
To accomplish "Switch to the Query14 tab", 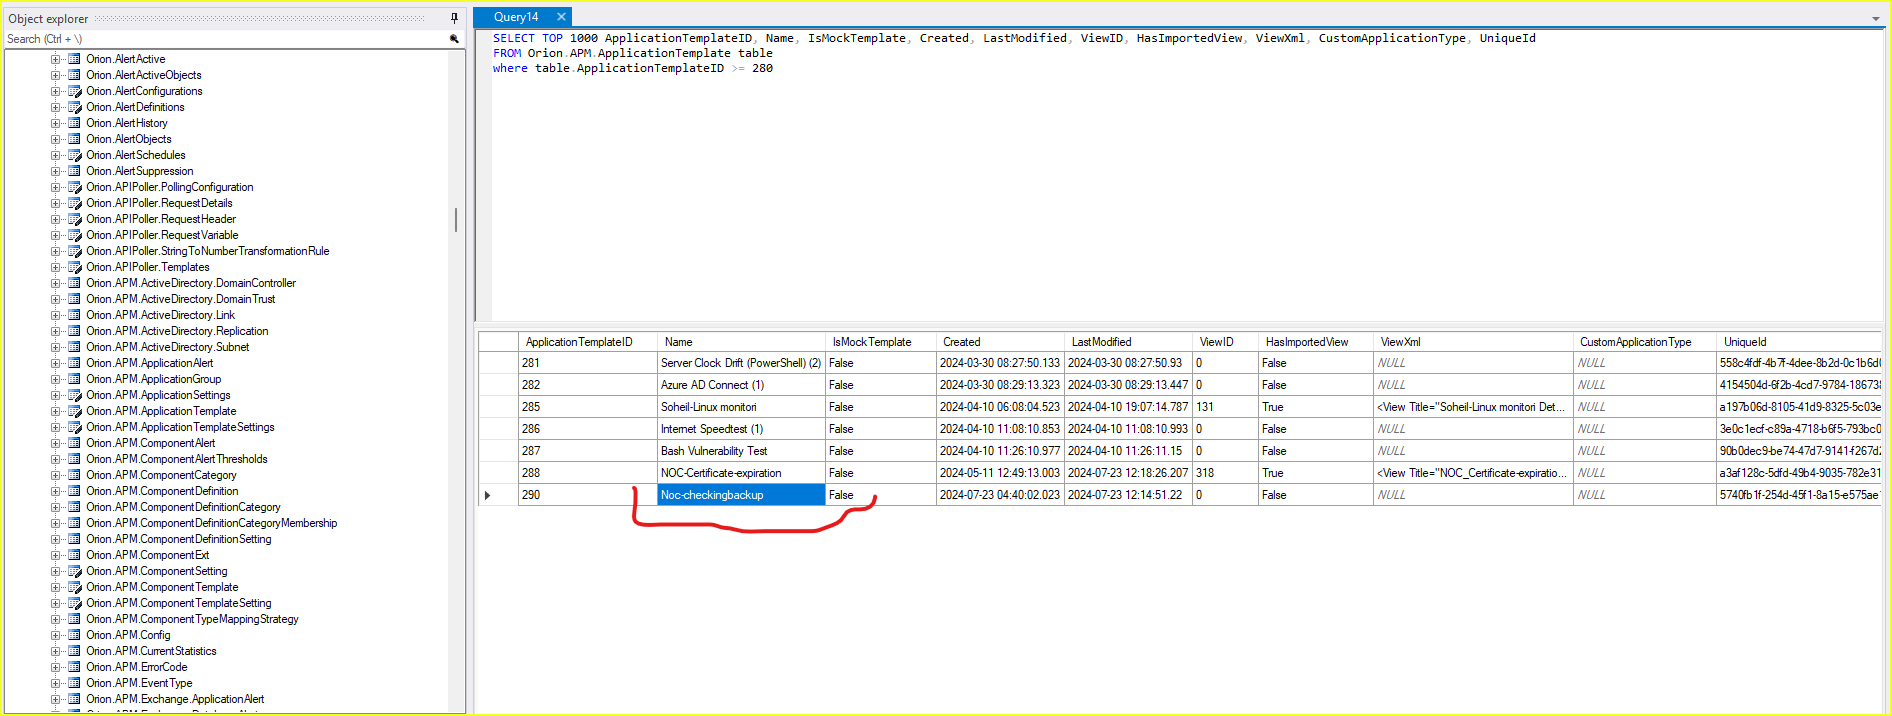I will click(516, 17).
